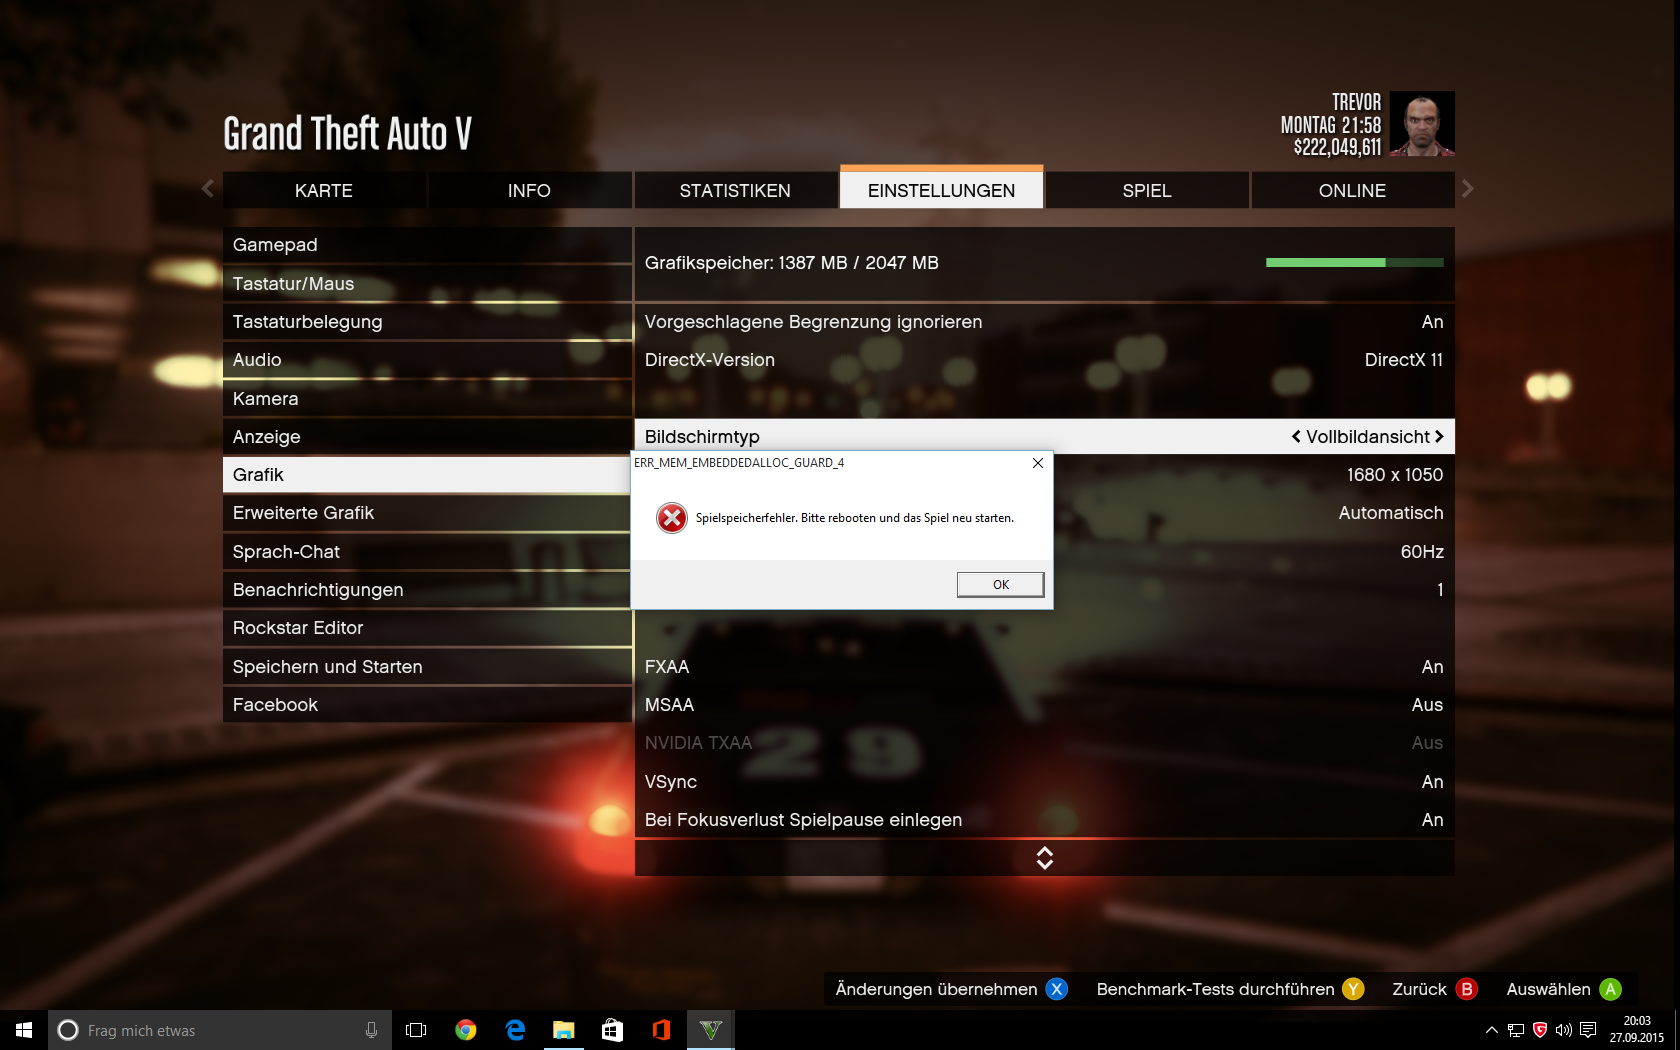Image resolution: width=1680 pixels, height=1050 pixels.
Task: Toggle the MSAA setting
Action: 1044,705
